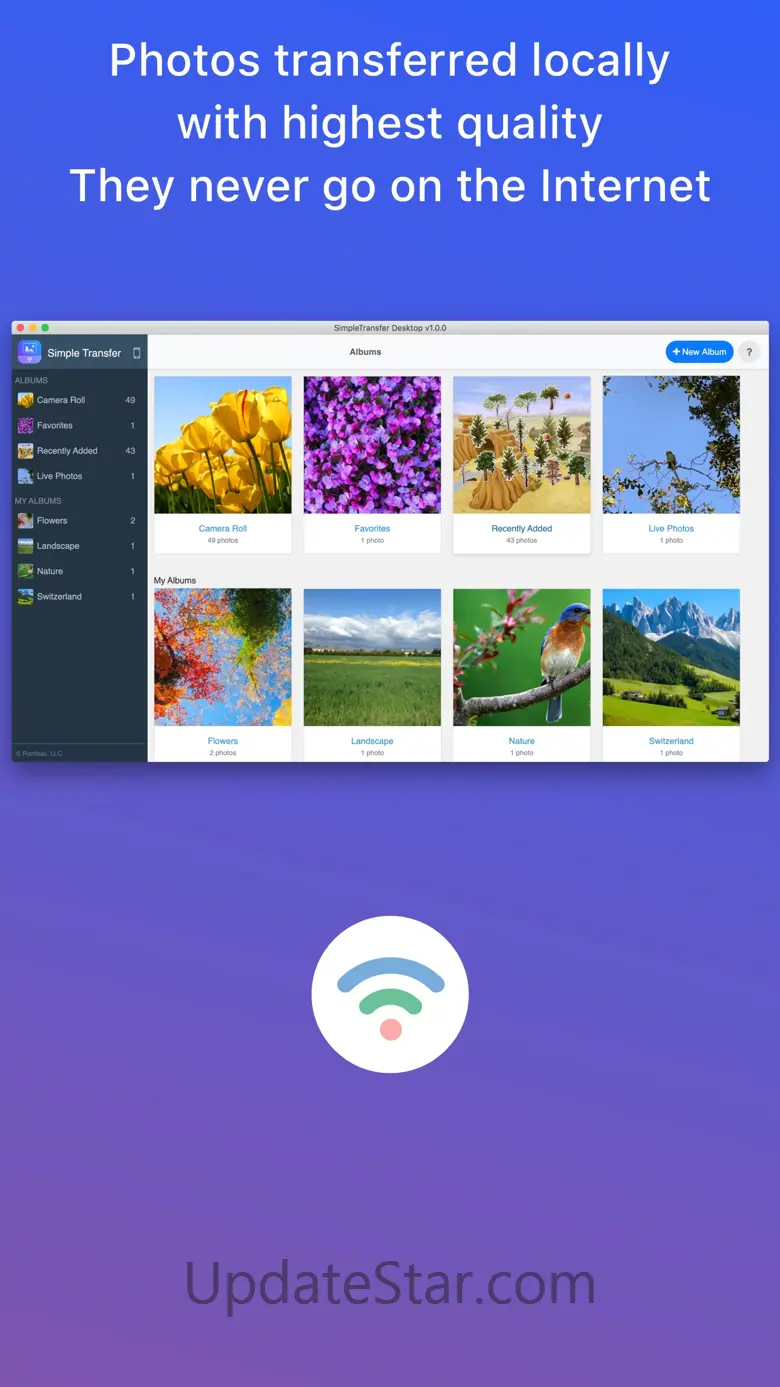Click the Switzerland sidebar thumbnail icon
The image size is (780, 1387).
tap(25, 597)
